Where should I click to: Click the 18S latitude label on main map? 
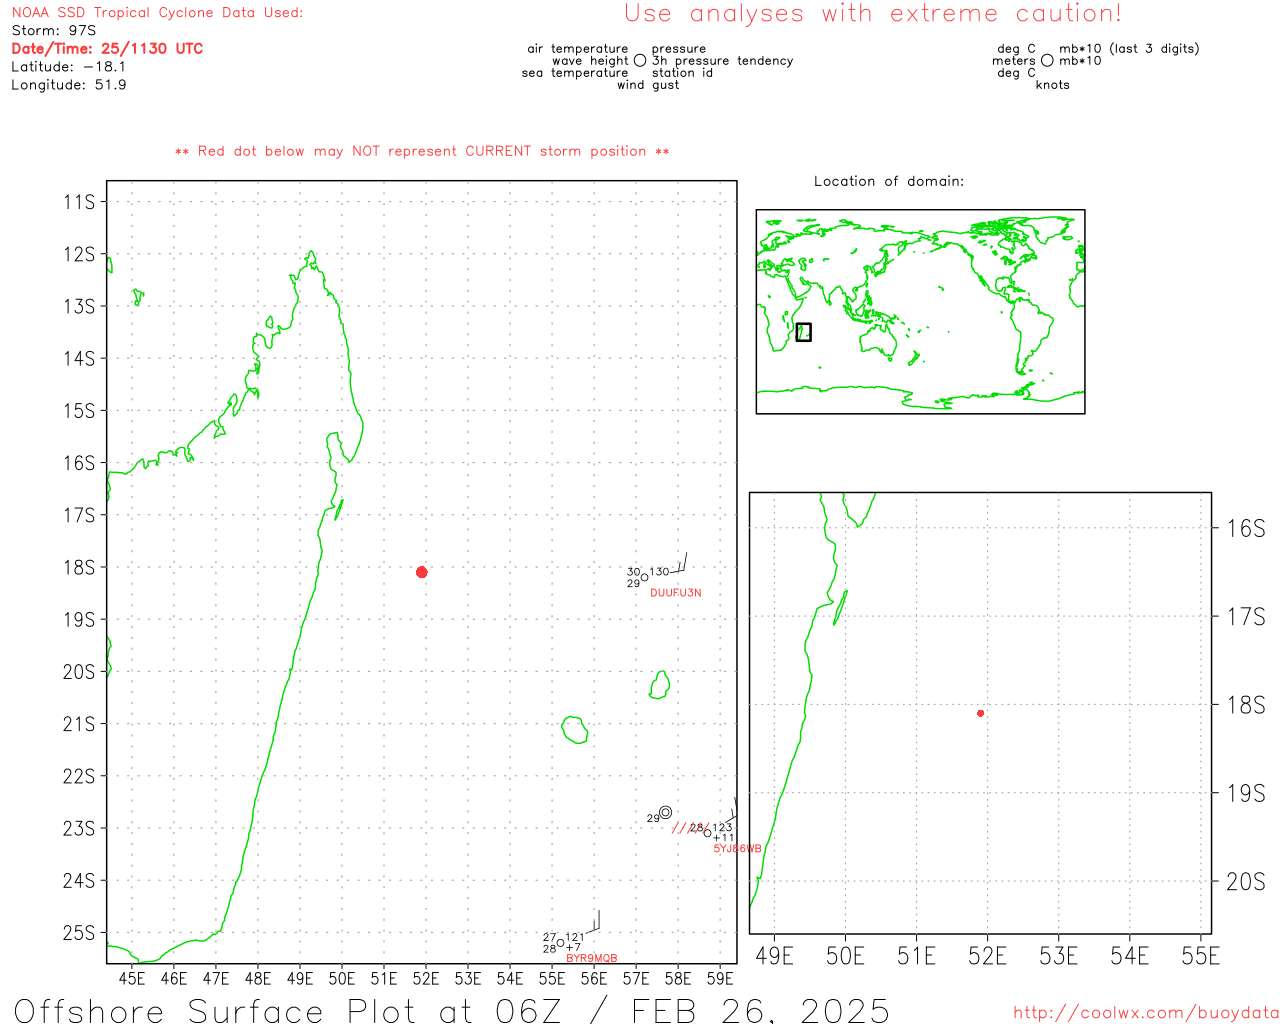[x=79, y=567]
